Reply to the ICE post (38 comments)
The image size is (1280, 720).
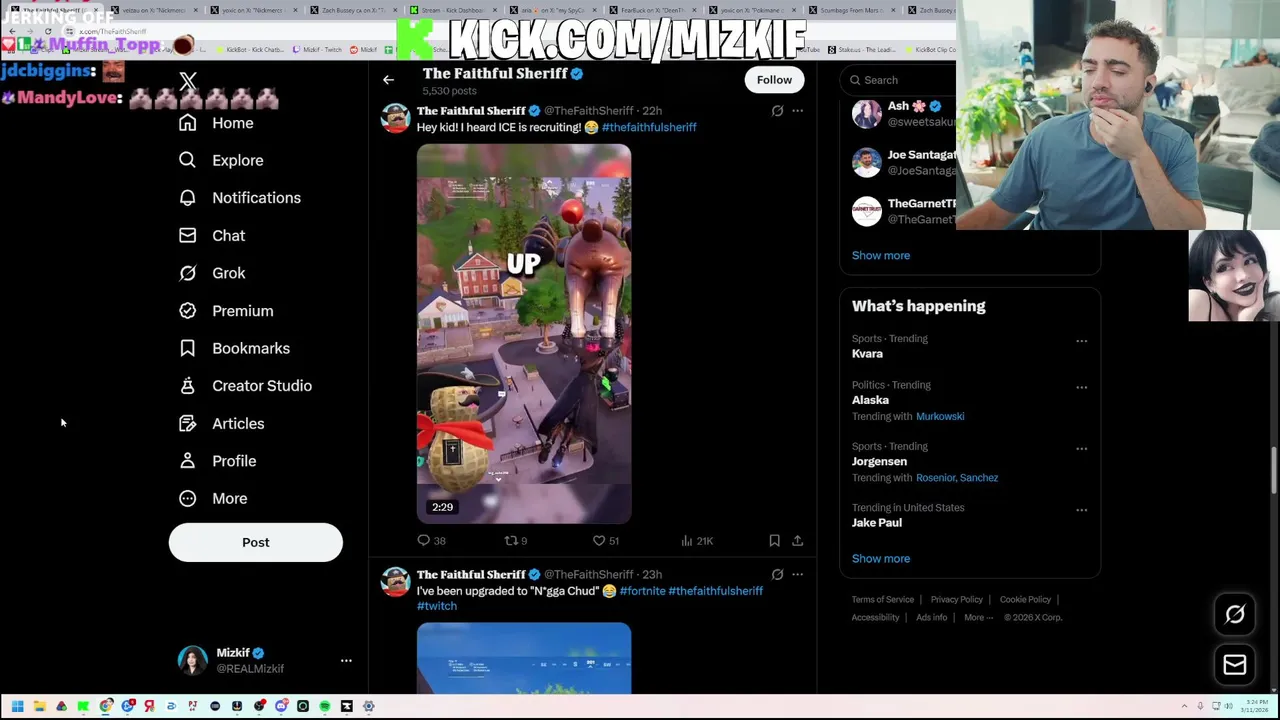(x=431, y=541)
